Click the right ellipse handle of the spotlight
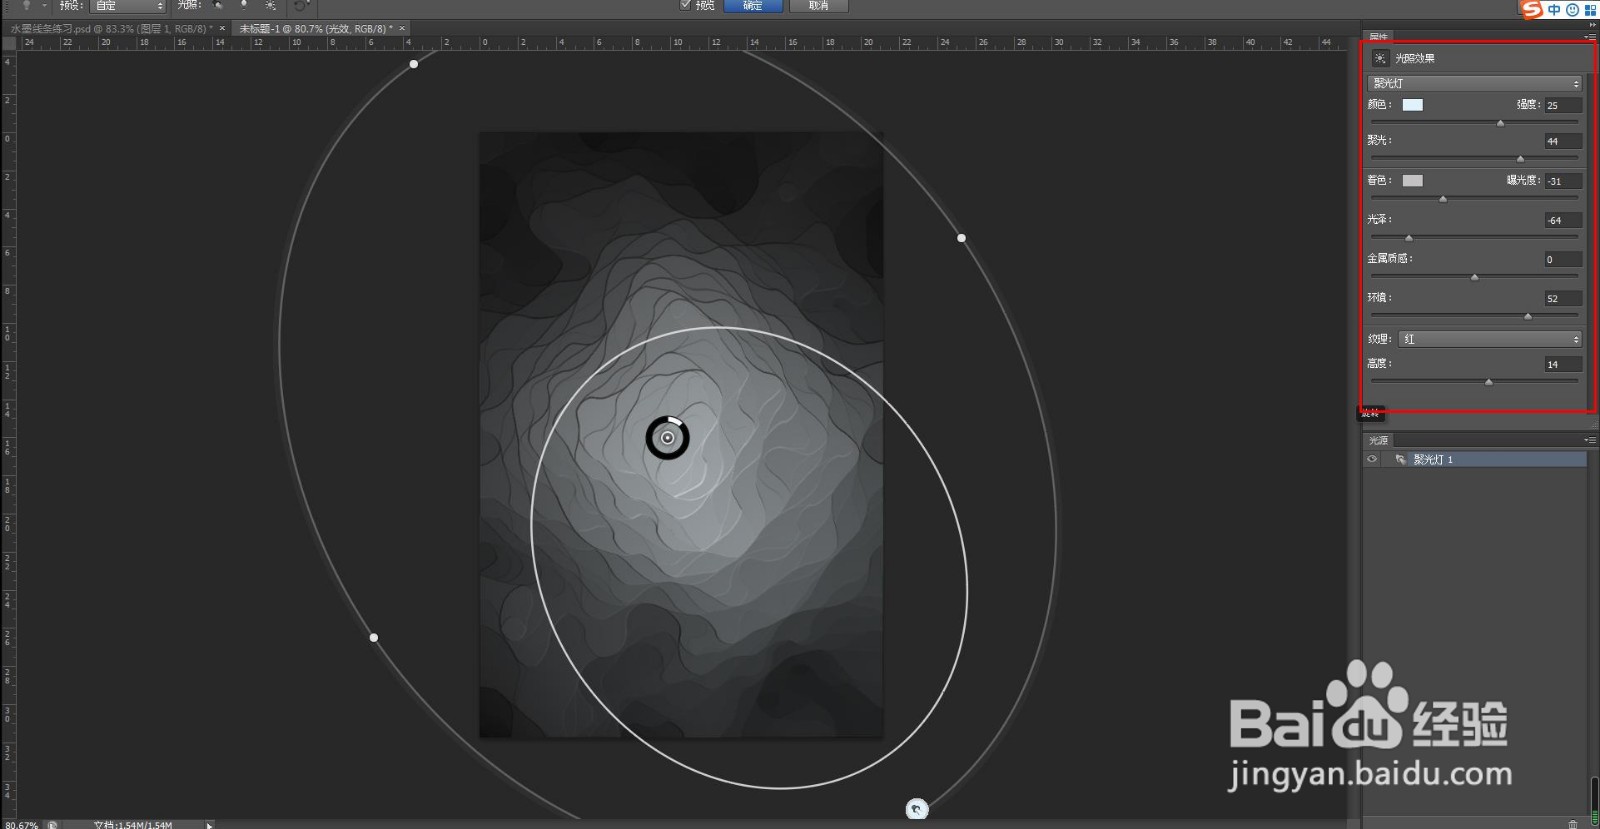Image resolution: width=1600 pixels, height=829 pixels. (961, 238)
